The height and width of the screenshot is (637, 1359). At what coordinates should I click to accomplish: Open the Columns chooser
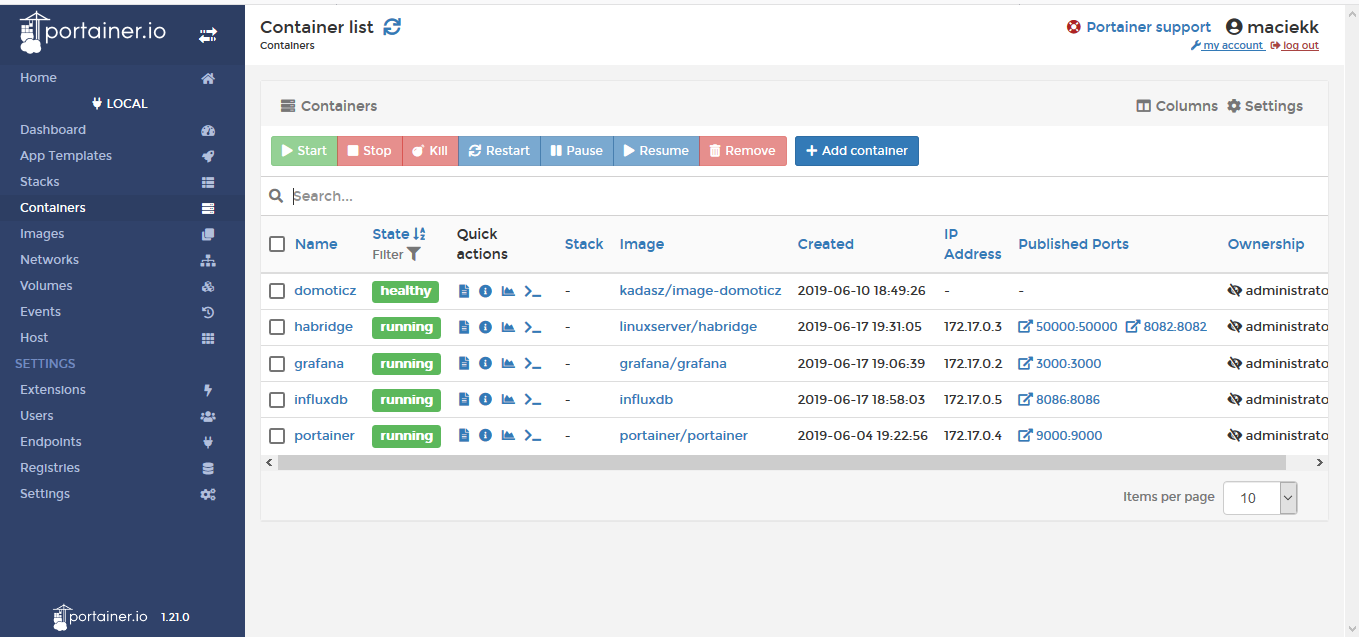[x=1177, y=106]
